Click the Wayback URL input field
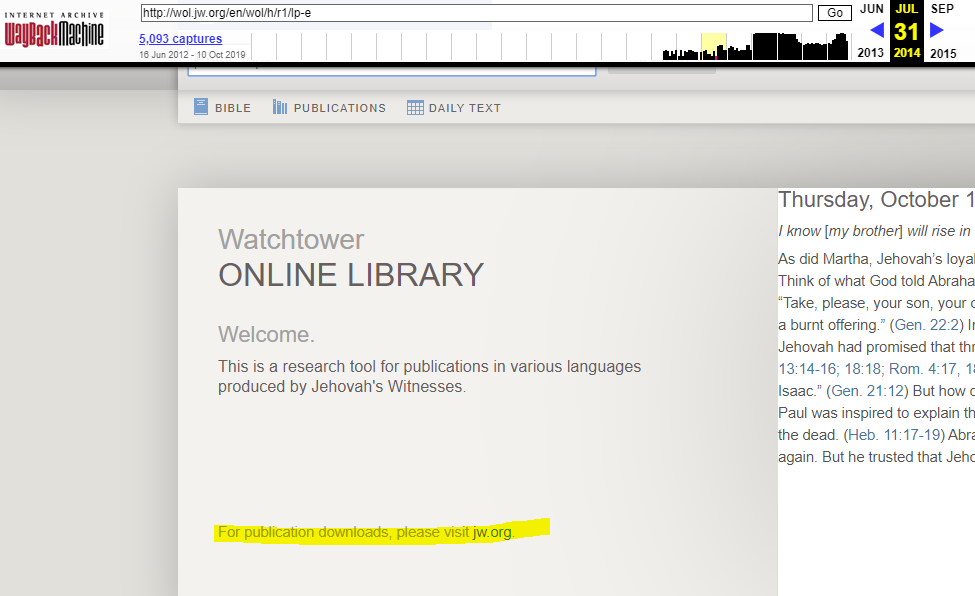The width and height of the screenshot is (975, 596). 476,13
